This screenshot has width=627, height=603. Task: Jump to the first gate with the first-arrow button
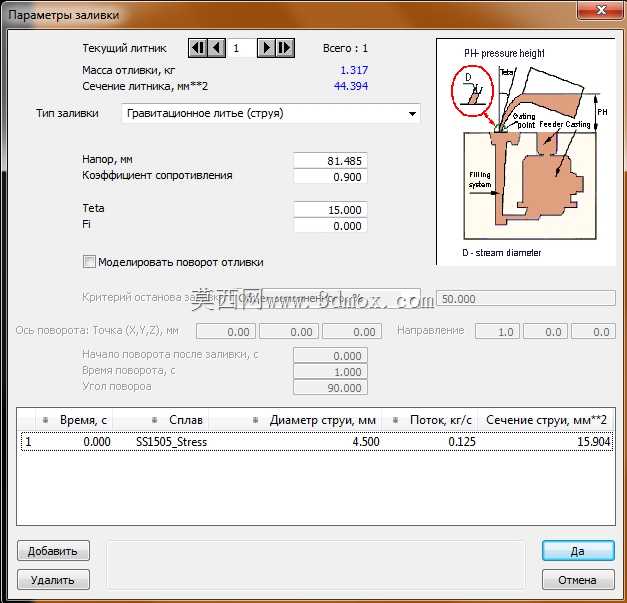198,48
